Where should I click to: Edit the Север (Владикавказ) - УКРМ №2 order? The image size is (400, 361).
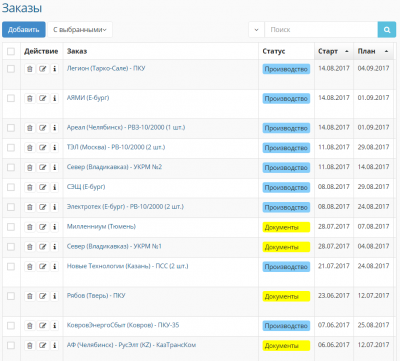42,167
